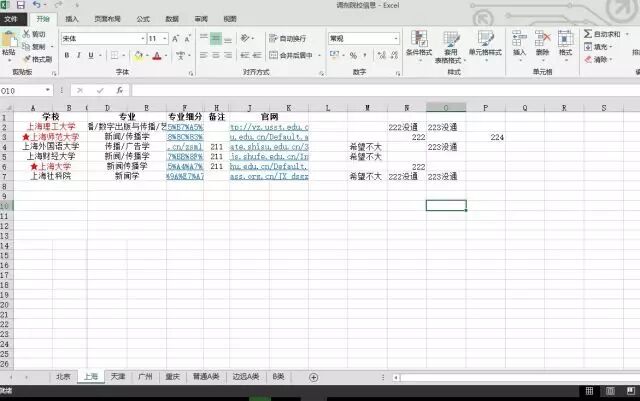Increase decimal places
This screenshot has width=640, height=401.
(x=381, y=55)
